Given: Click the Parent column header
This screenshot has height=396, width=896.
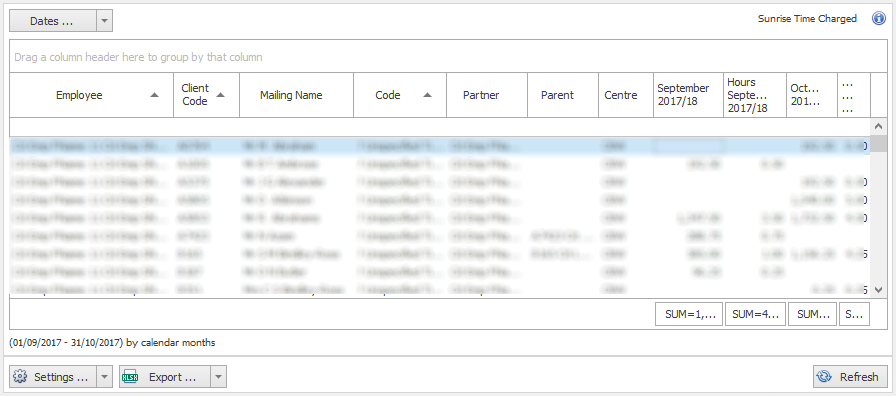Looking at the screenshot, I should tap(563, 95).
